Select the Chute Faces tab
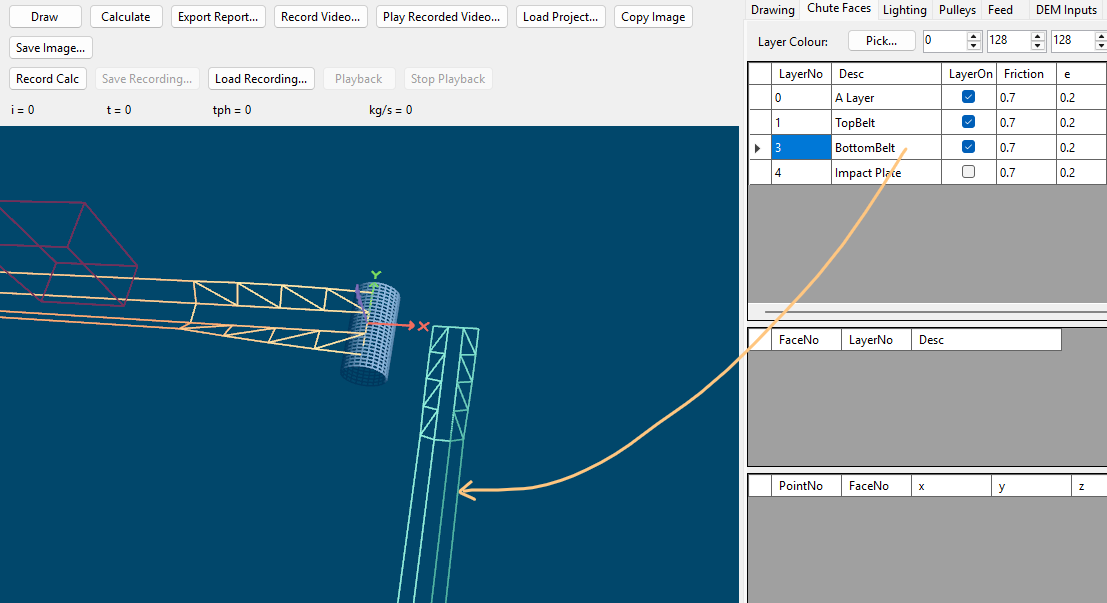Image resolution: width=1107 pixels, height=603 pixels. (839, 8)
